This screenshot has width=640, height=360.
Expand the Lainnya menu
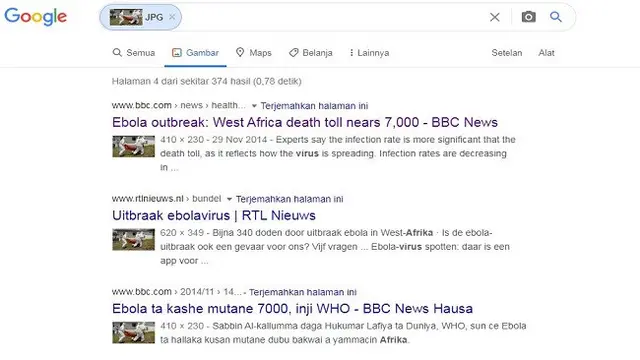369,53
